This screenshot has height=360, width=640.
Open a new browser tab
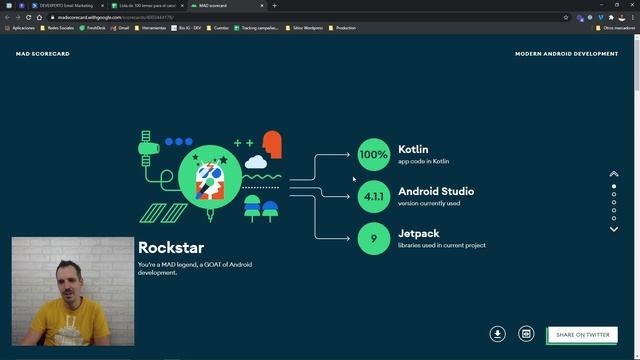click(x=274, y=6)
